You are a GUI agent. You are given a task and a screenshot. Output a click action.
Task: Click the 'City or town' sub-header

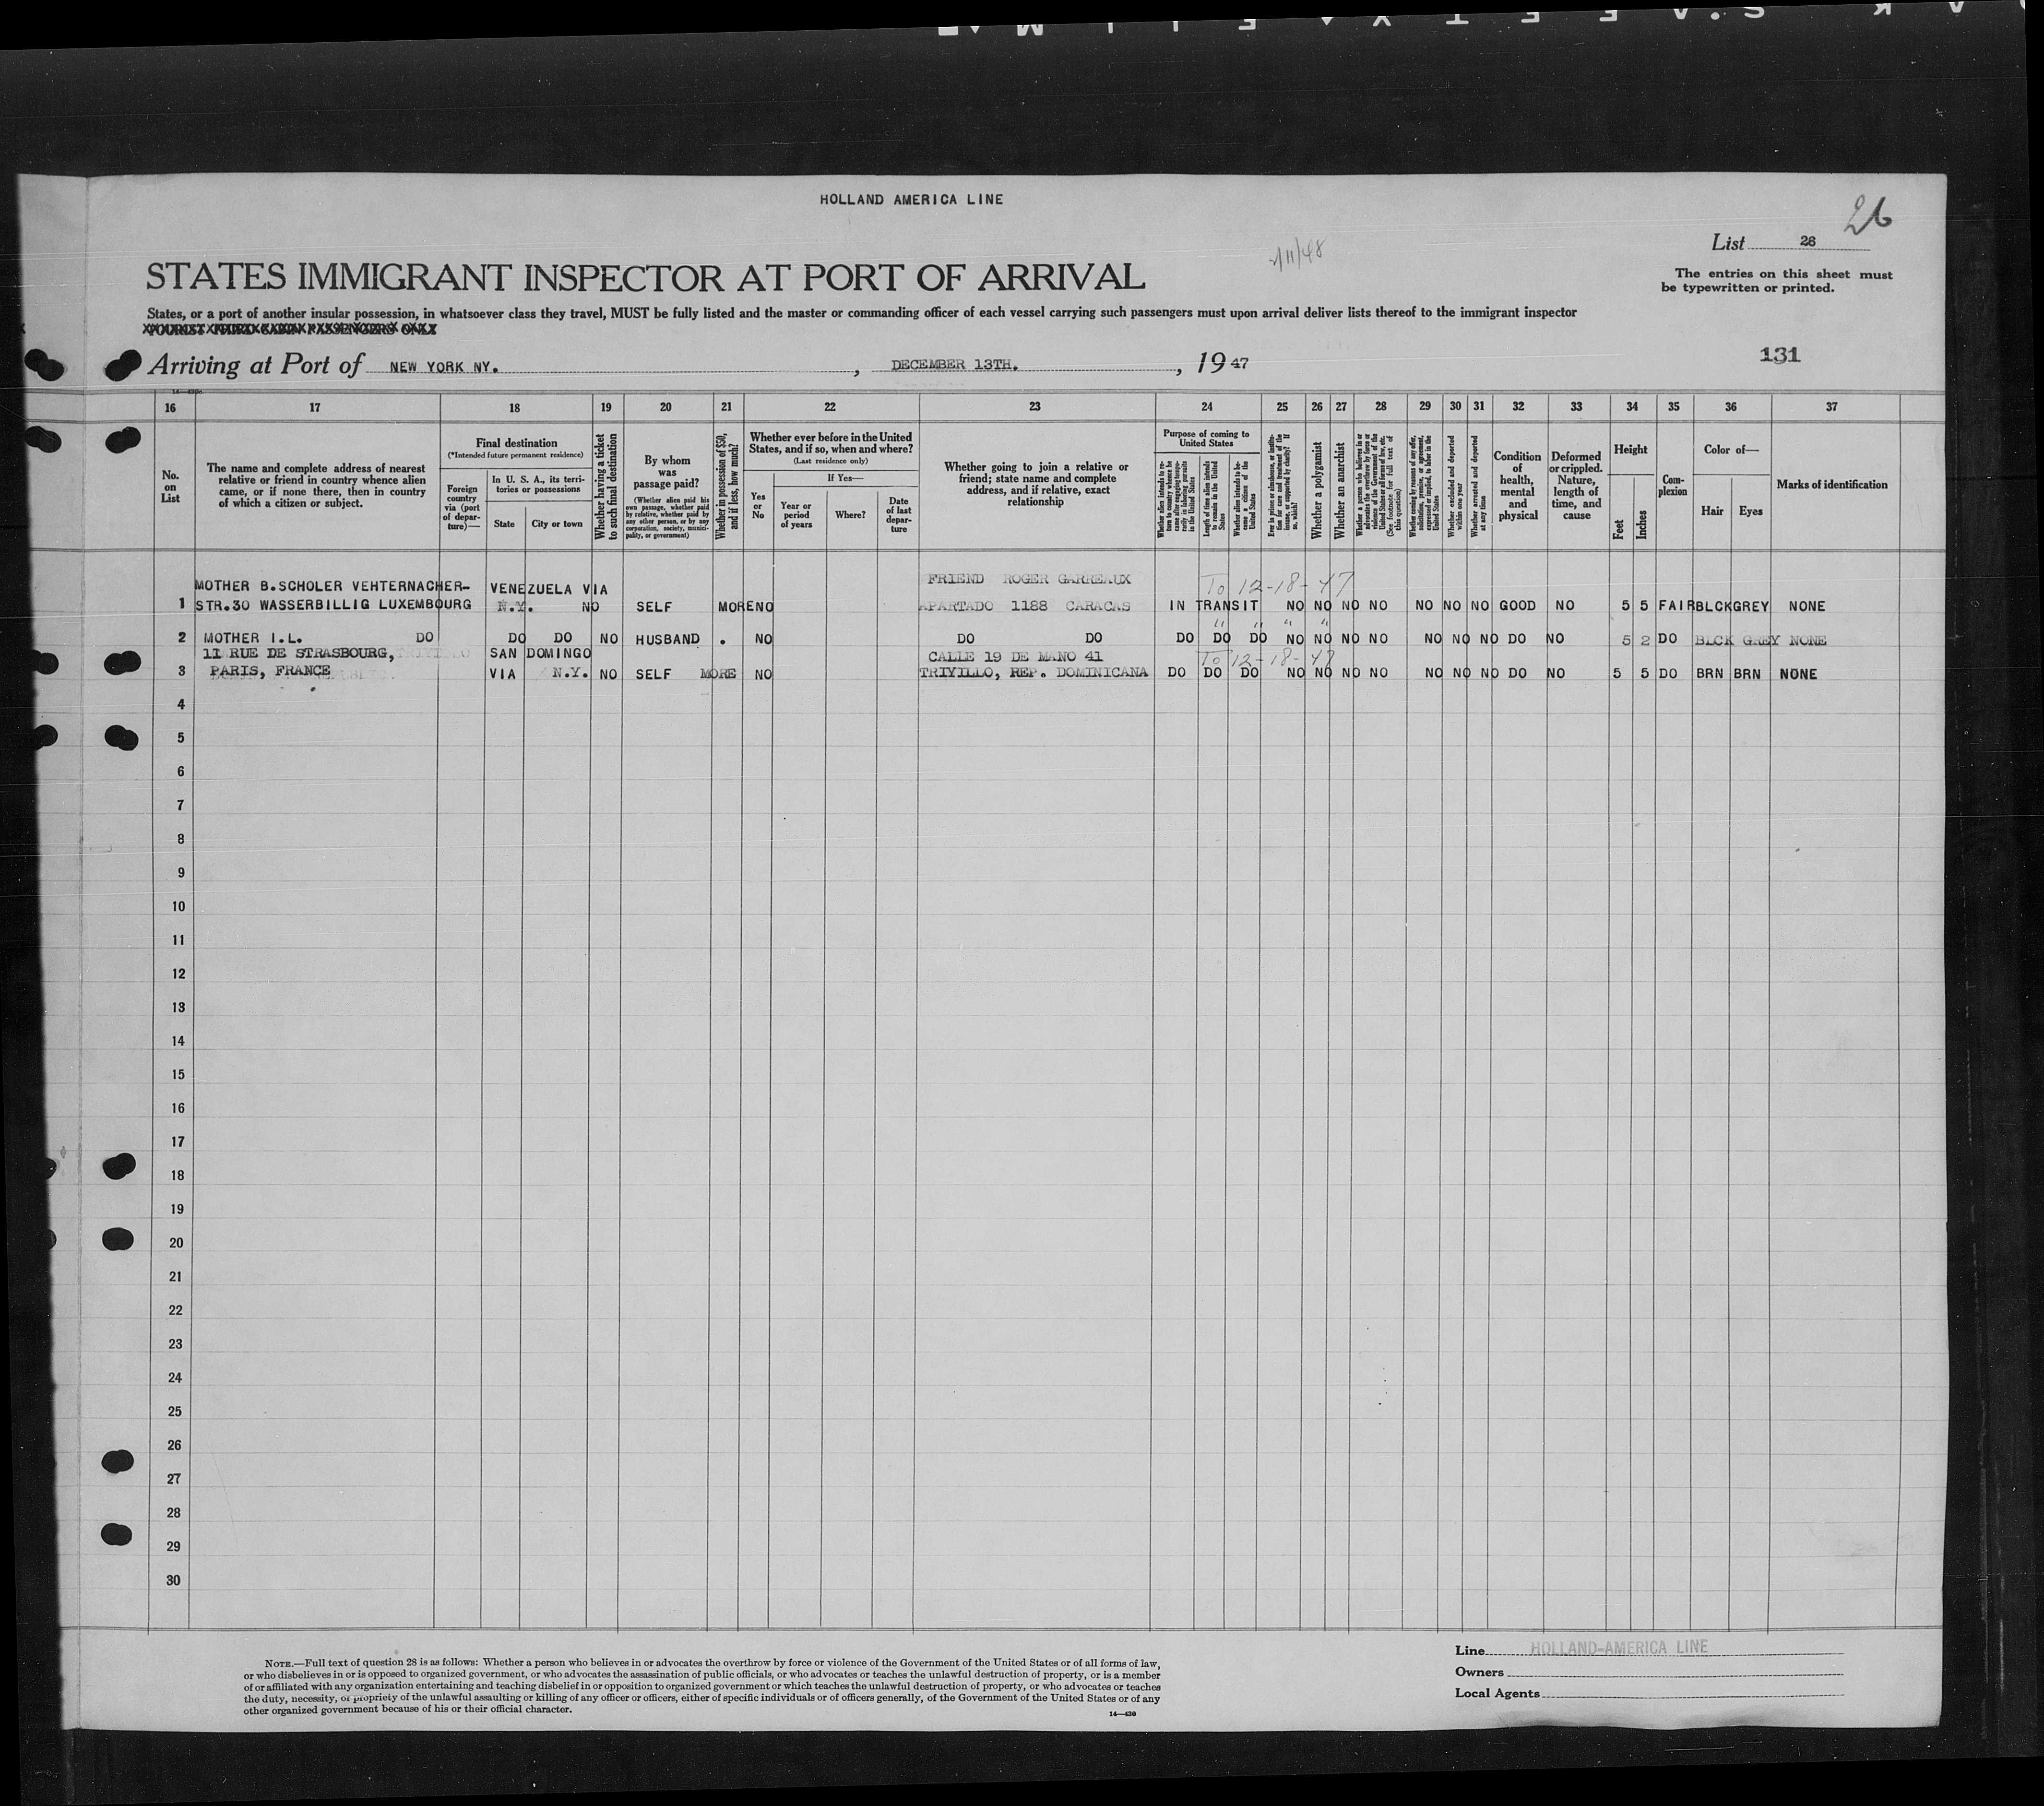click(557, 524)
